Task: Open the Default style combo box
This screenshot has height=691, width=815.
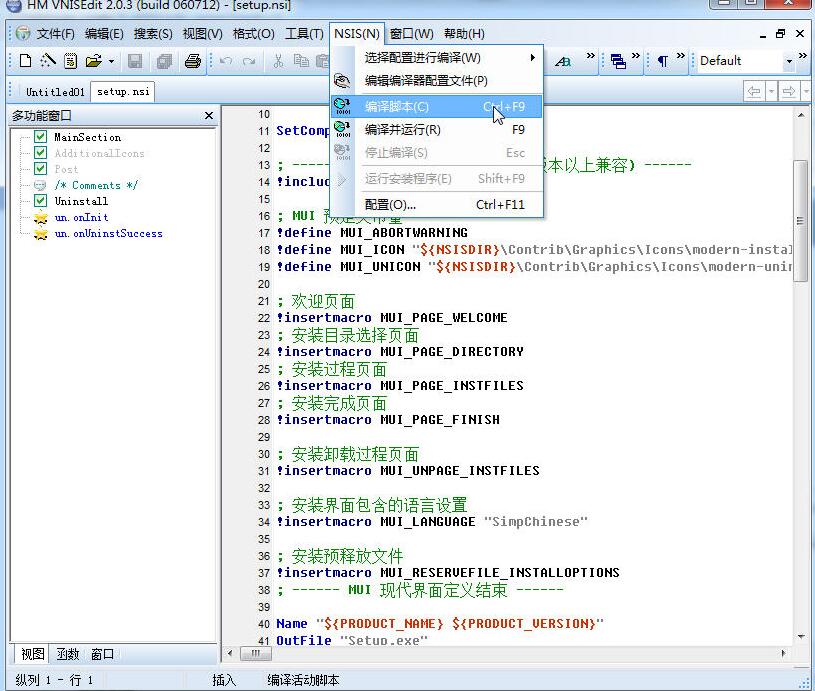Action: [x=746, y=61]
